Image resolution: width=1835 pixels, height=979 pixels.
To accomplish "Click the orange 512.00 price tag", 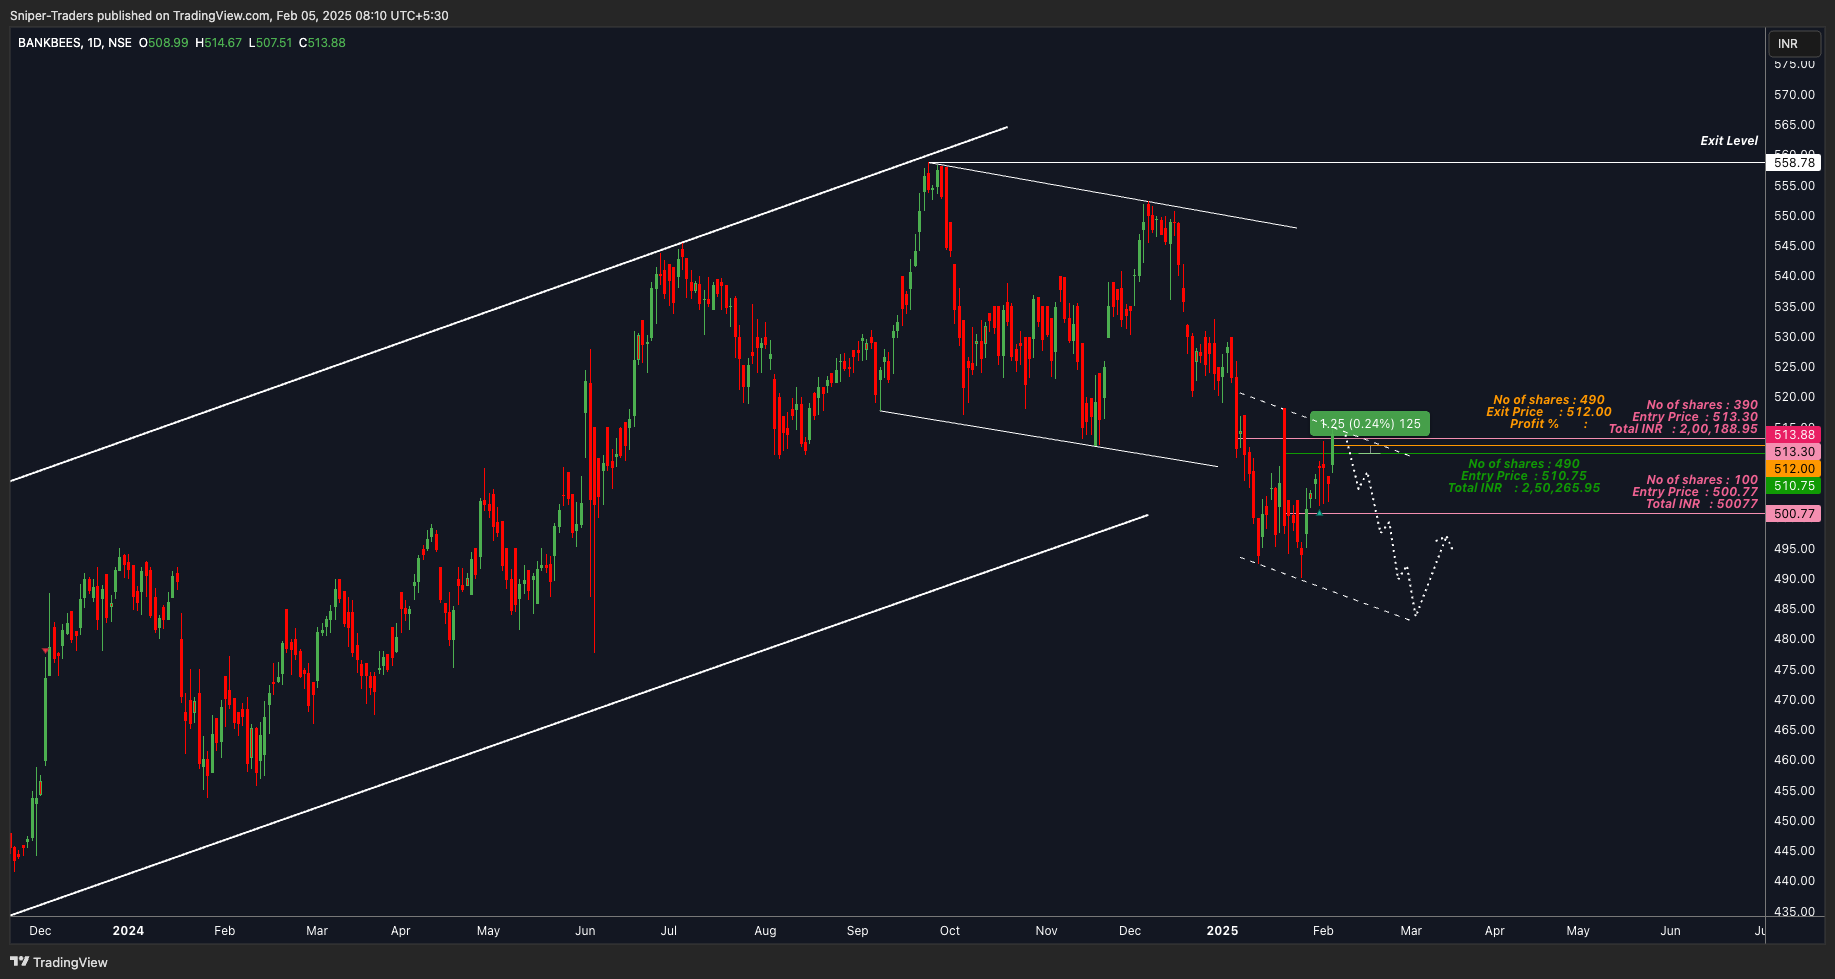I will coord(1794,469).
